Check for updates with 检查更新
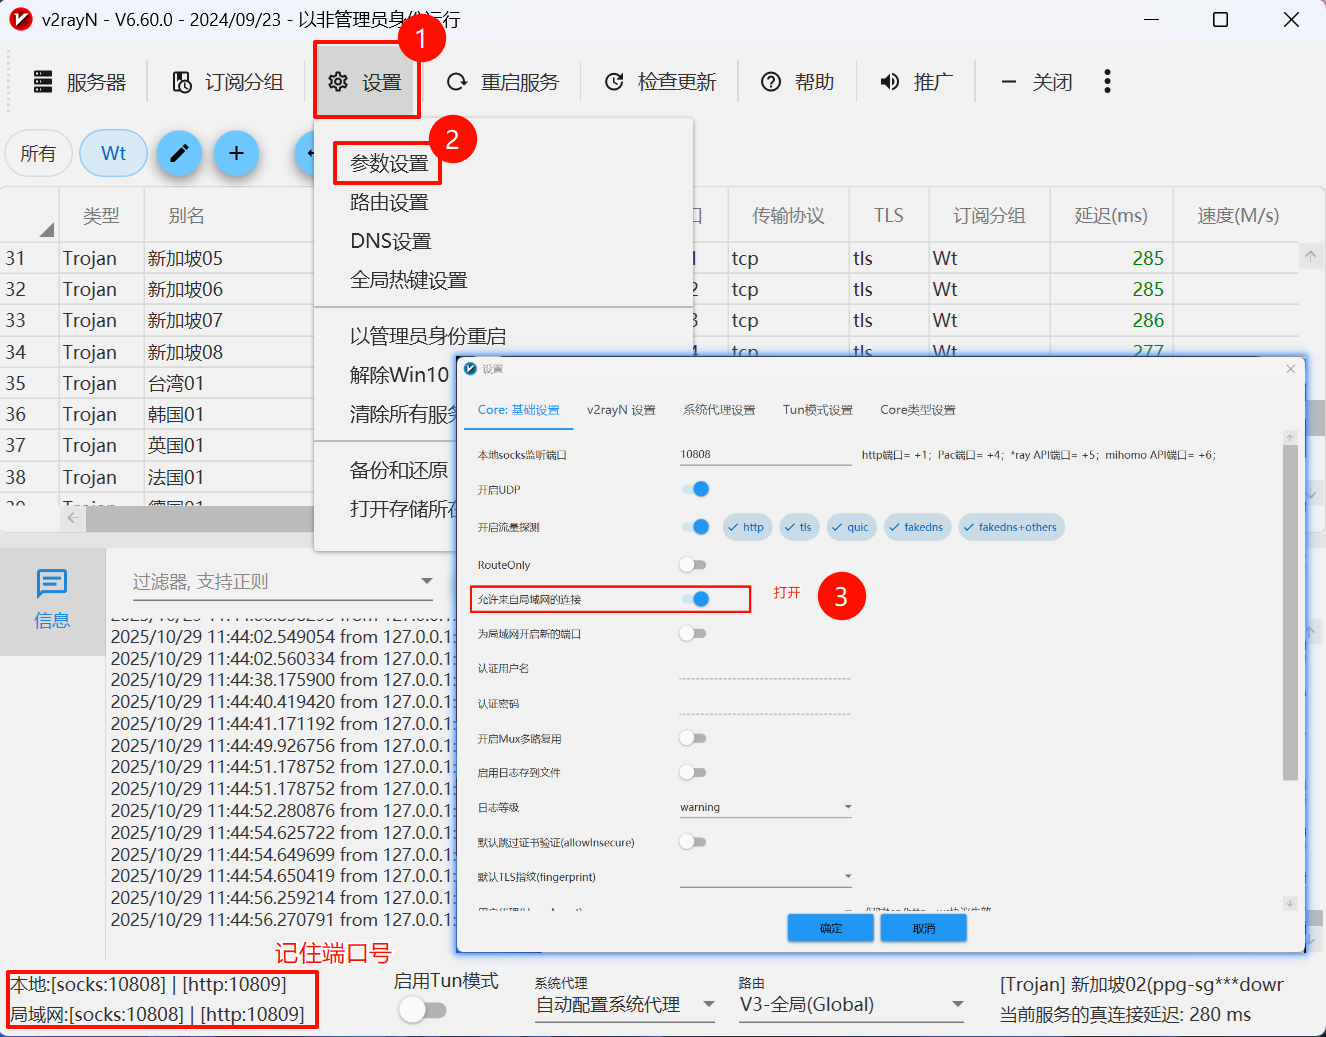Image resolution: width=1326 pixels, height=1037 pixels. click(661, 82)
